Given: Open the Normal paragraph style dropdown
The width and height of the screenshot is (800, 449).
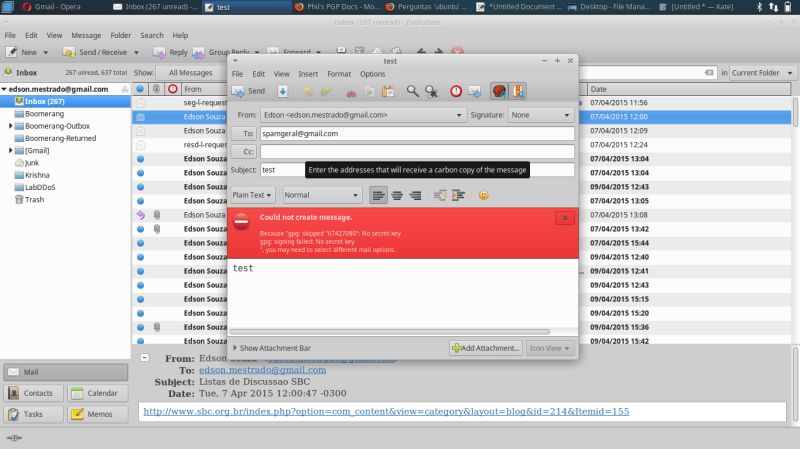Looking at the screenshot, I should 321,195.
